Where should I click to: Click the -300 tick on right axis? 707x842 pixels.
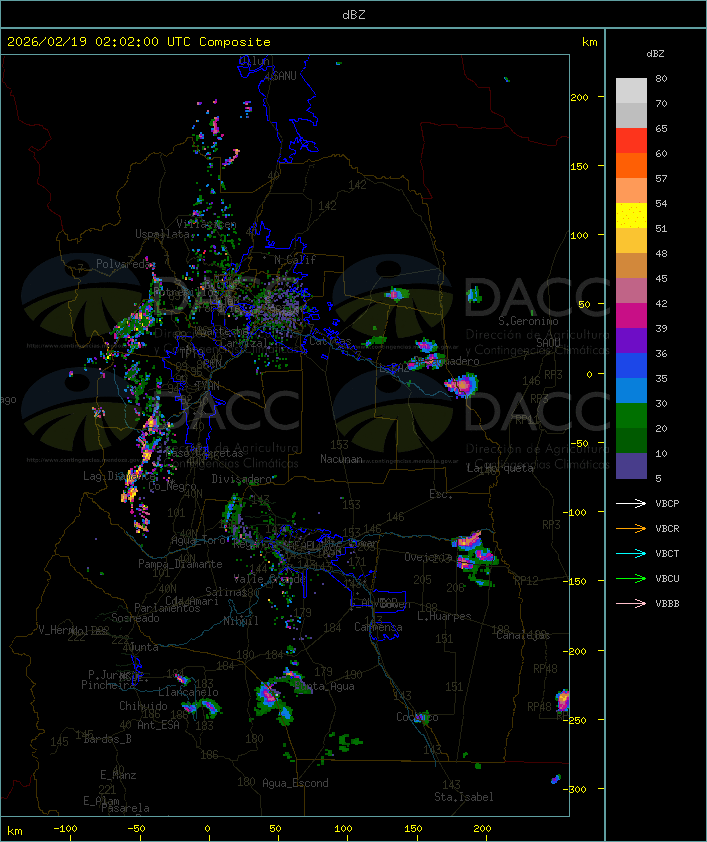coord(577,789)
